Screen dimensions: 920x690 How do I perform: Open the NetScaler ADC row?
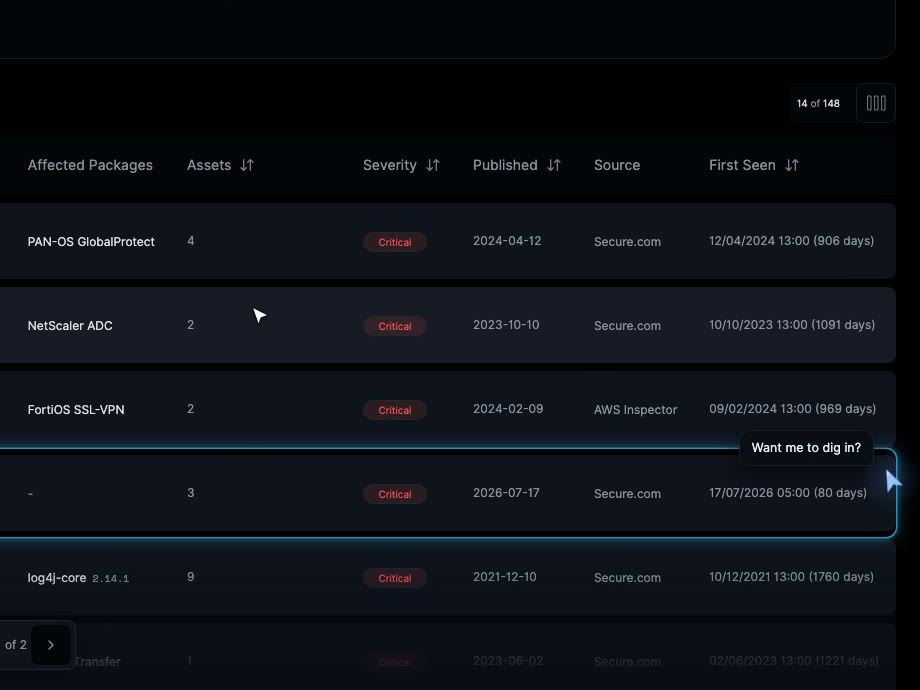447,325
